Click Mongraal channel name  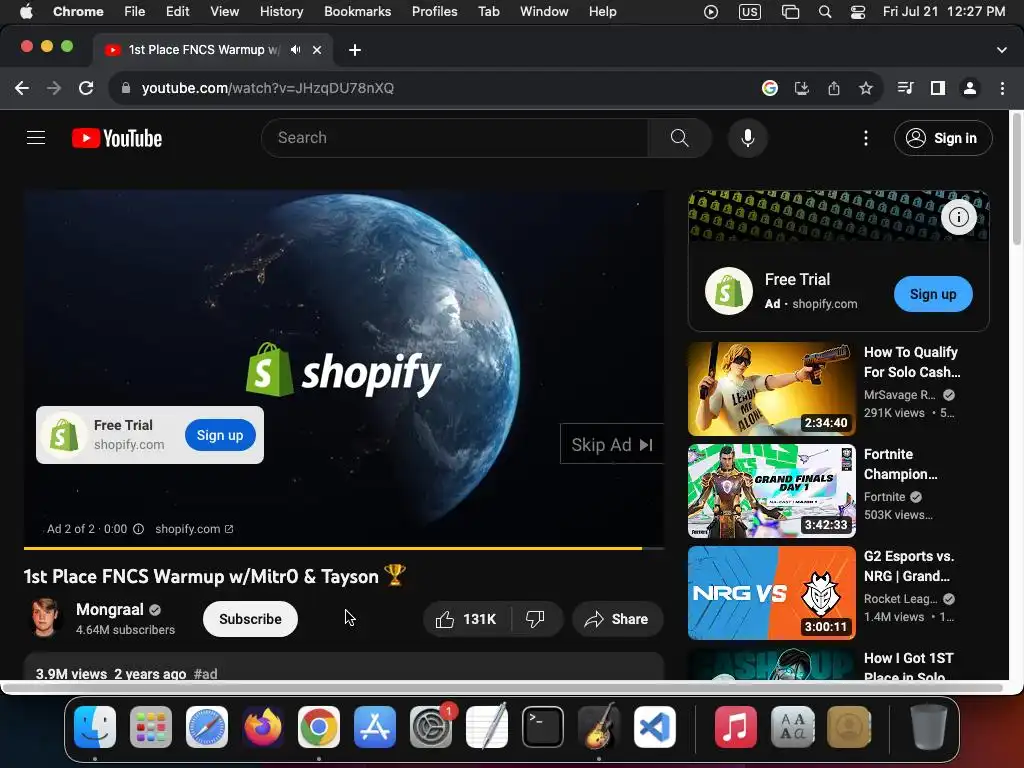(110, 609)
